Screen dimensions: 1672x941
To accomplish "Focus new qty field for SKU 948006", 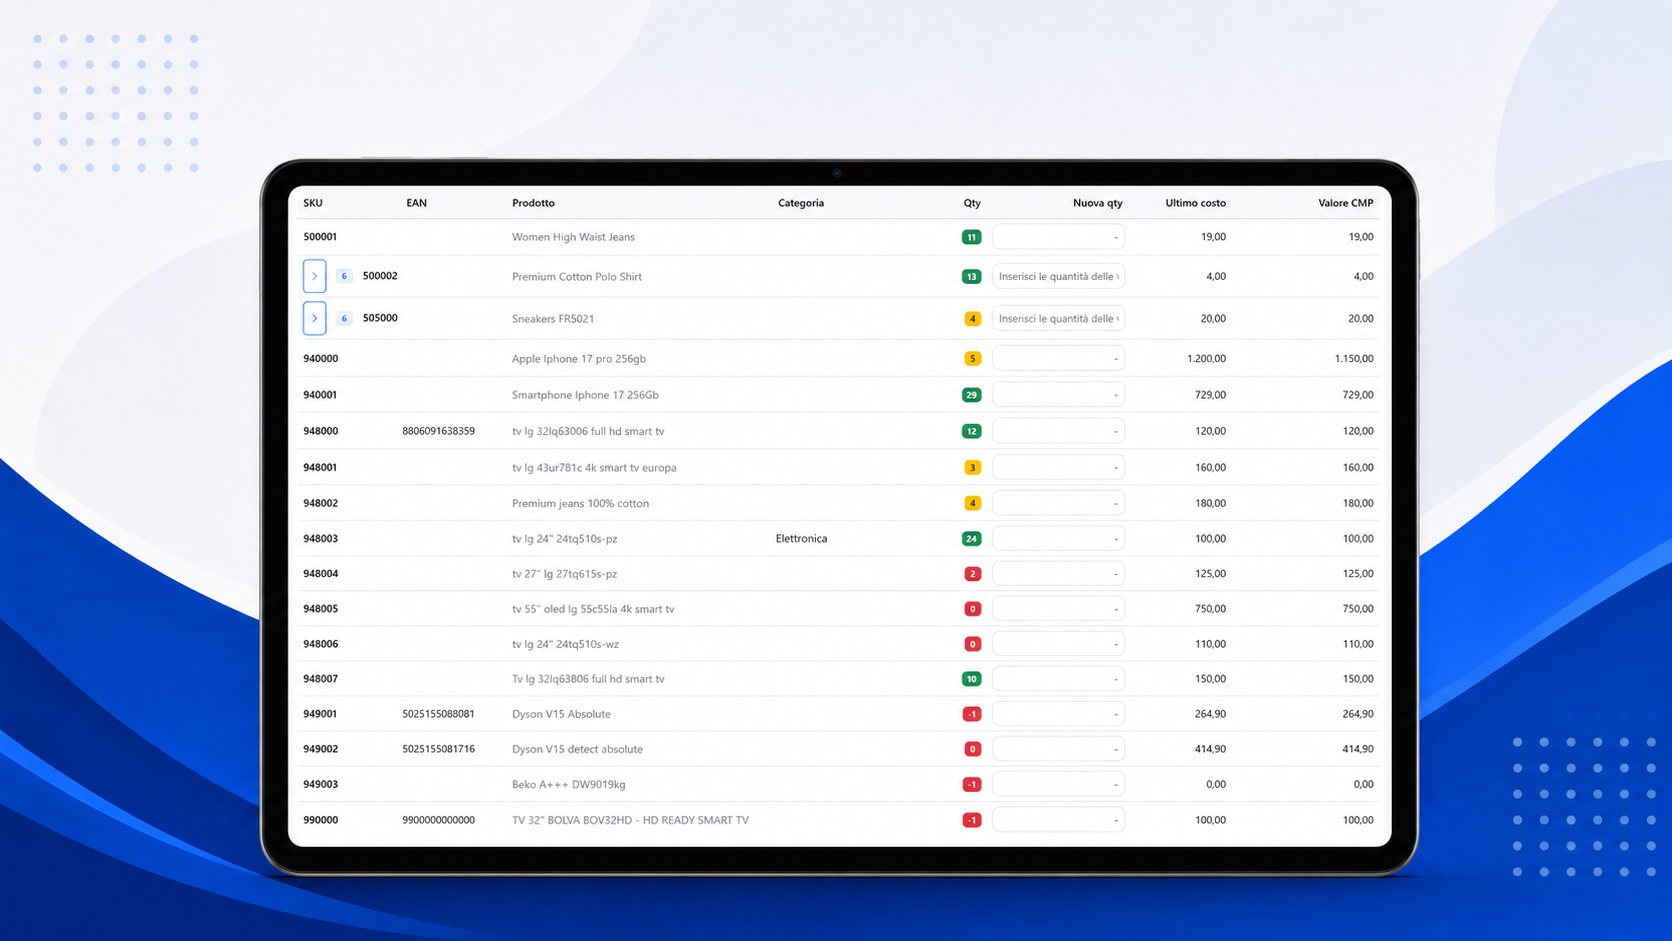I will pyautogui.click(x=1058, y=644).
